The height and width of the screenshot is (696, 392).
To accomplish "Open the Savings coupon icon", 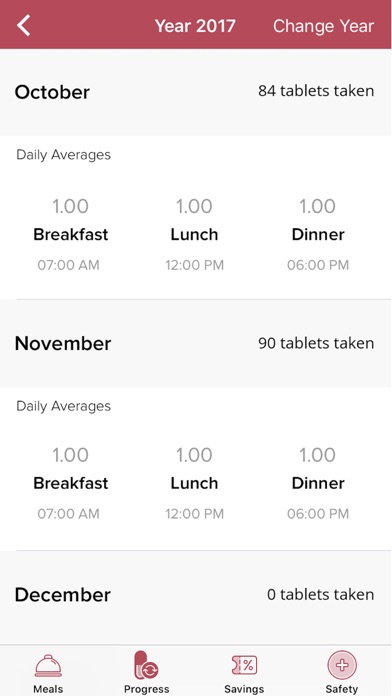I will (x=244, y=665).
